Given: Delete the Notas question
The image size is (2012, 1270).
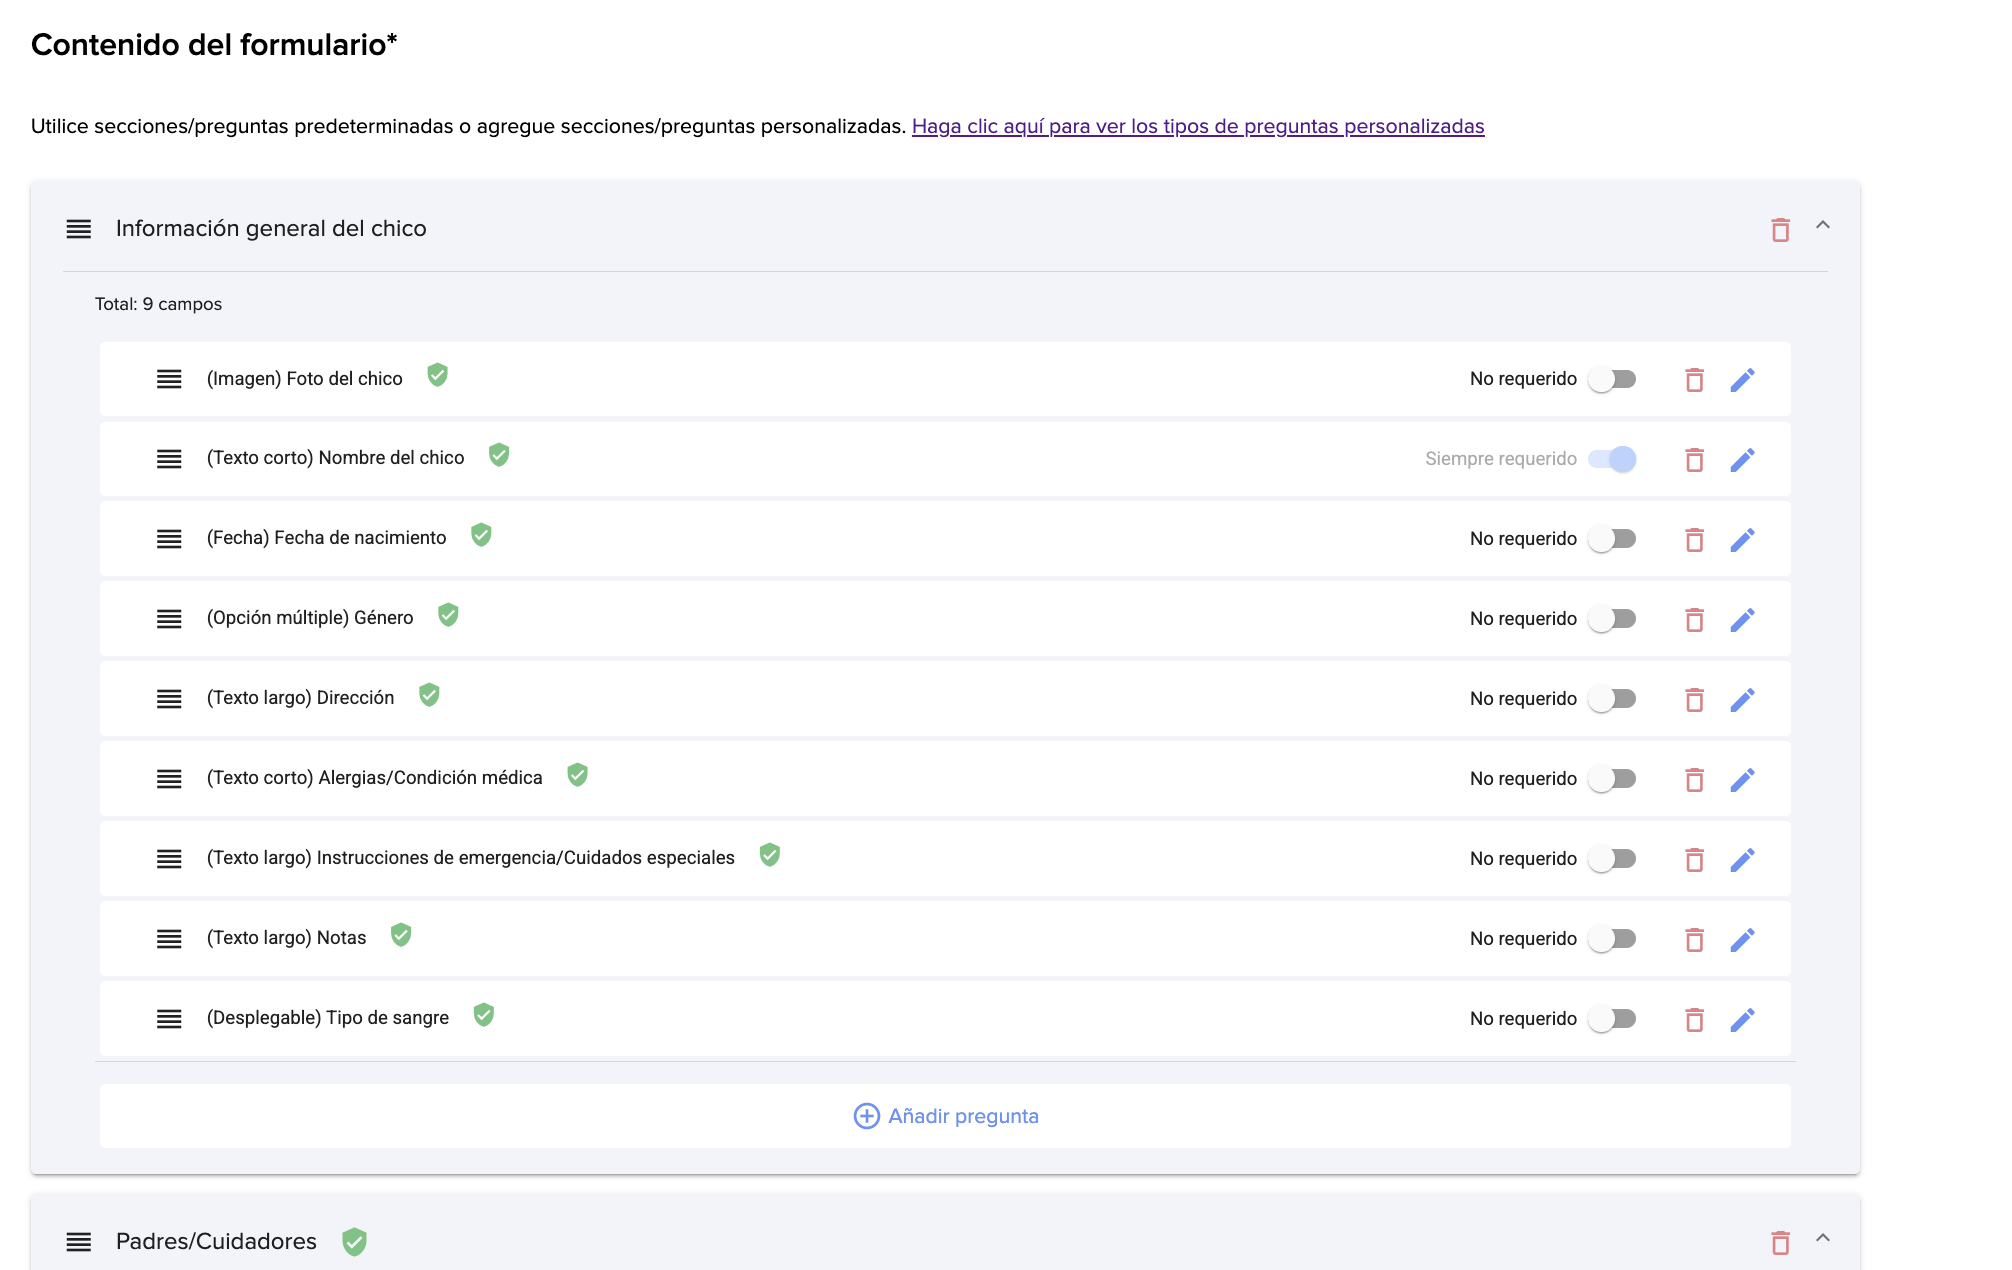Looking at the screenshot, I should point(1694,940).
